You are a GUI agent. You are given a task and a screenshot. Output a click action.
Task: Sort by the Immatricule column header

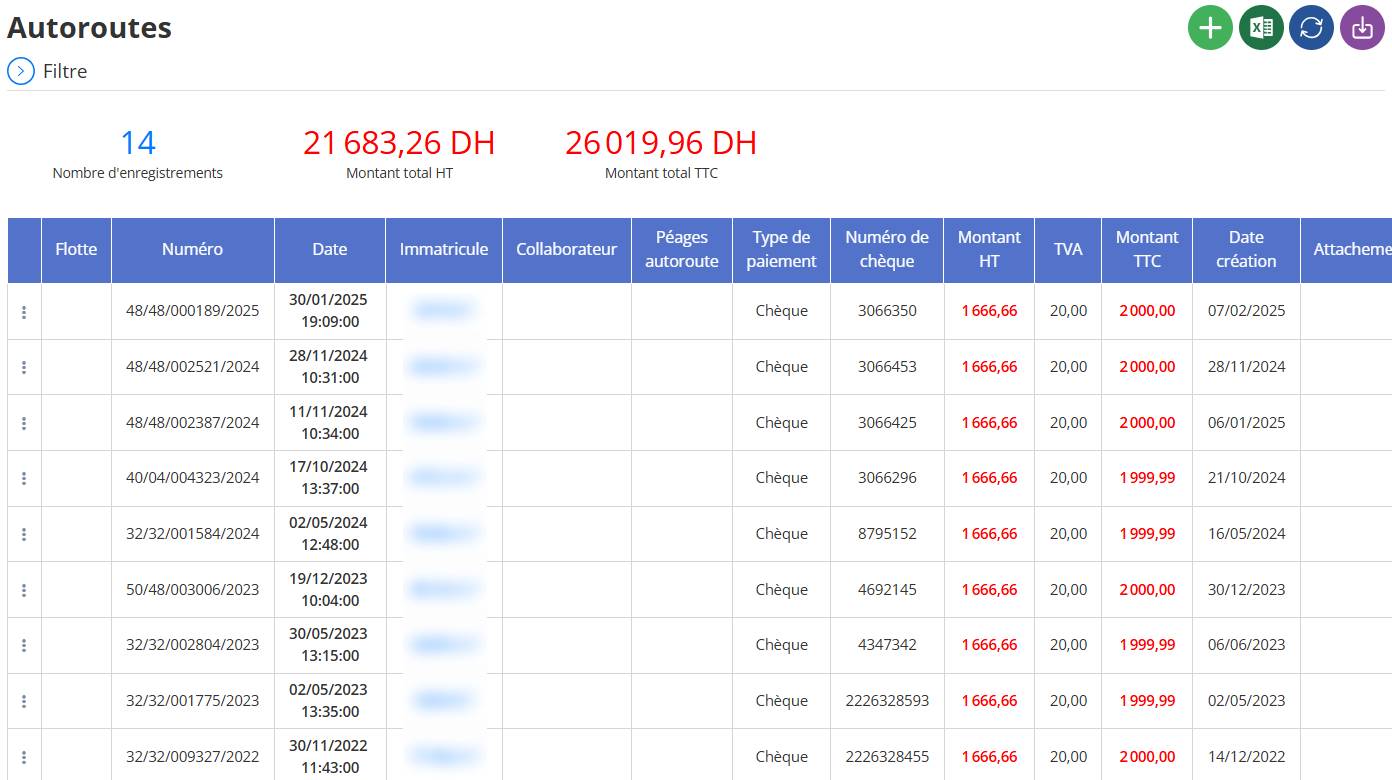(444, 250)
